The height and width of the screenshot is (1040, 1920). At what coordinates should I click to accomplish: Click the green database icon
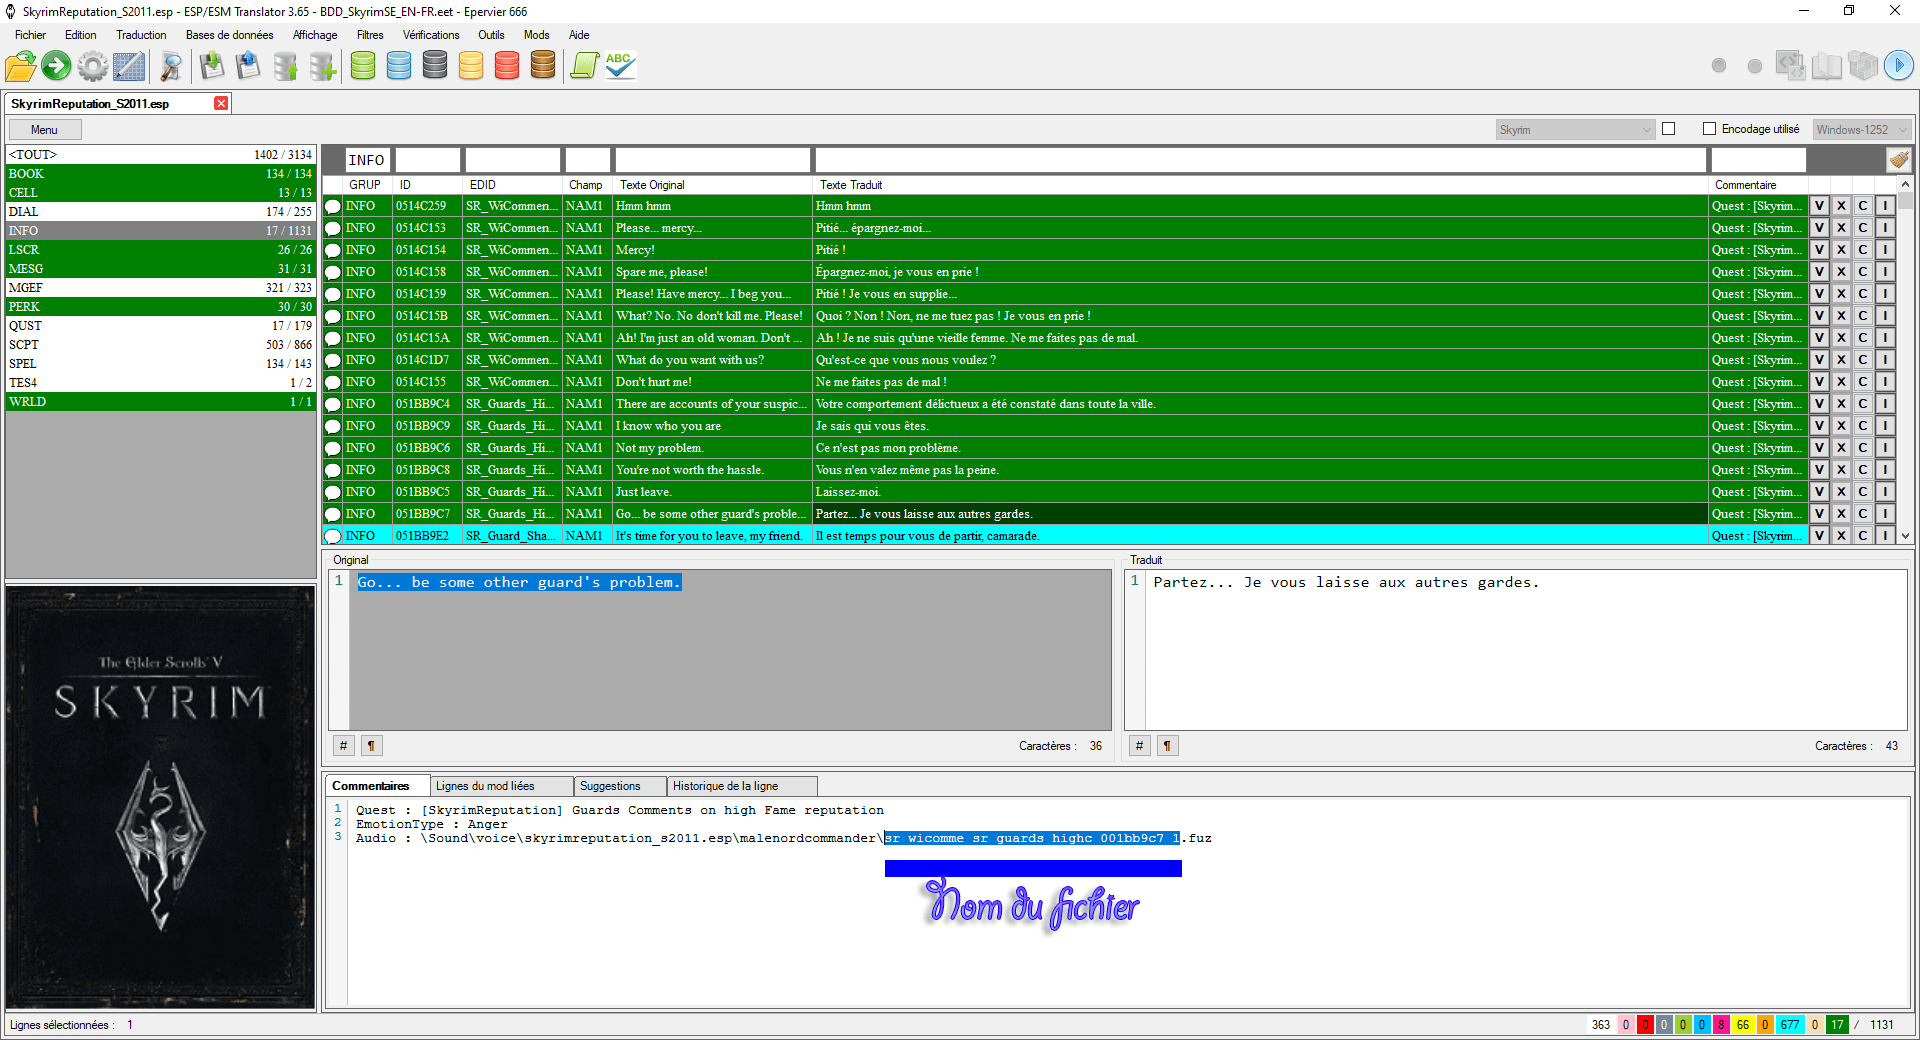(363, 66)
